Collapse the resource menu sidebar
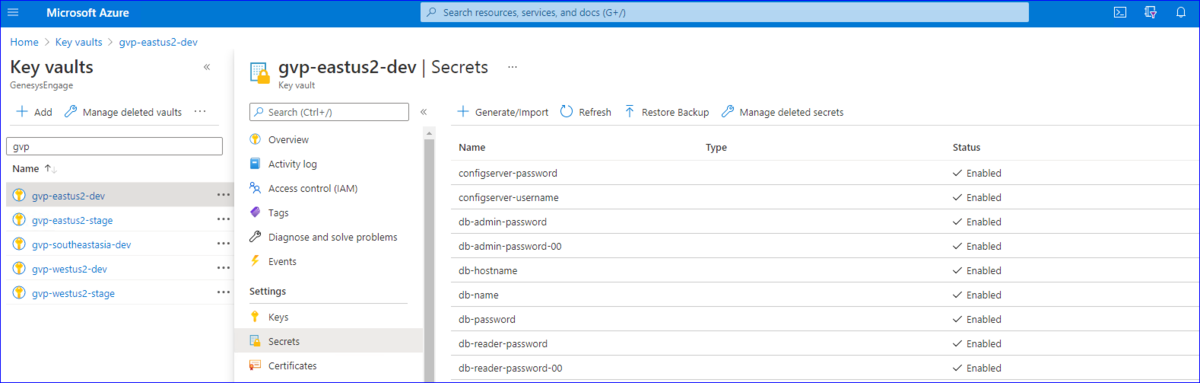This screenshot has width=1200, height=383. click(x=424, y=112)
